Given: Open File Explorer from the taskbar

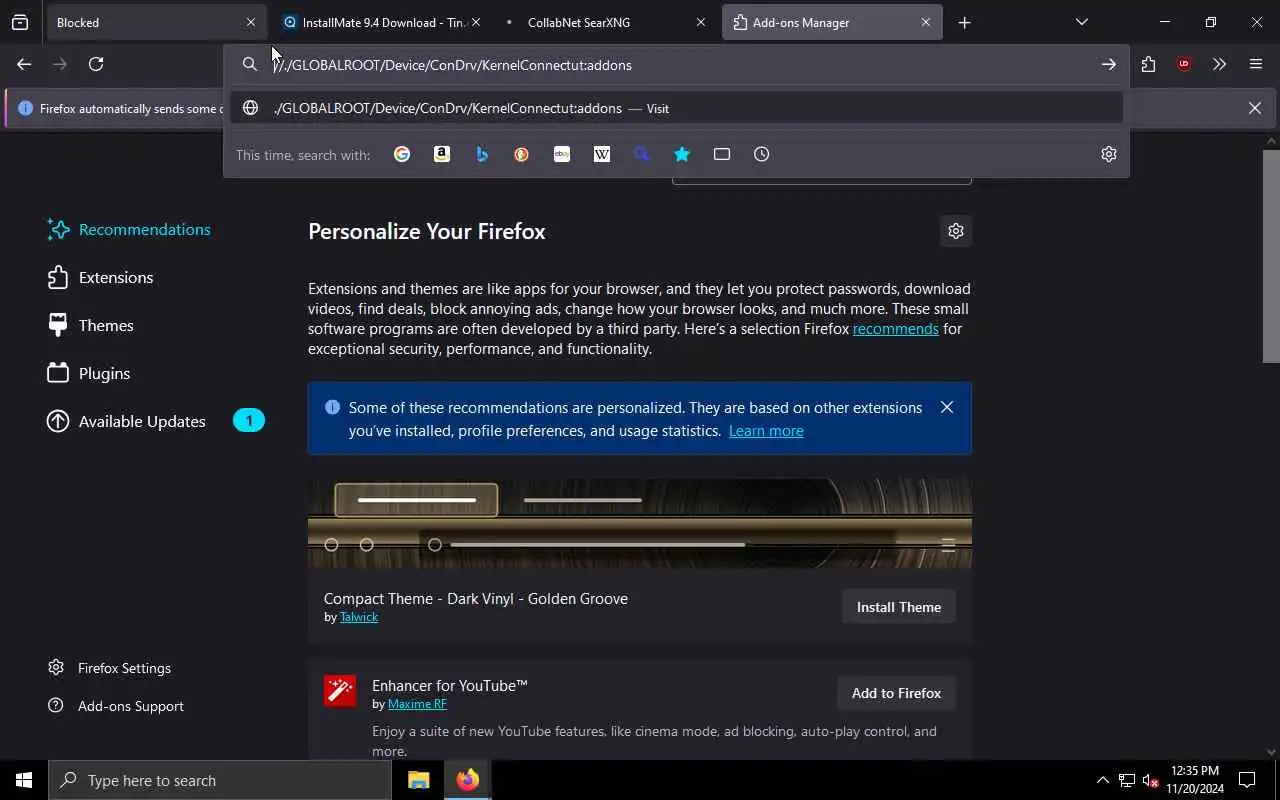Looking at the screenshot, I should [419, 780].
